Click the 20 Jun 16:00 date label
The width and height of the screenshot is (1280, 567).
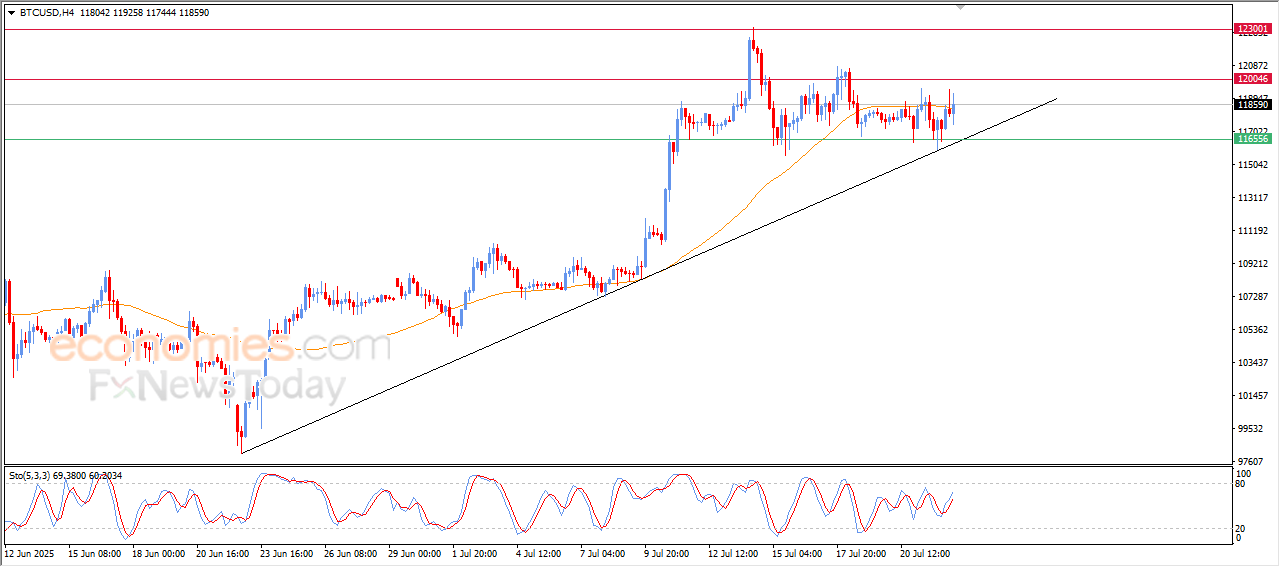tap(223, 552)
